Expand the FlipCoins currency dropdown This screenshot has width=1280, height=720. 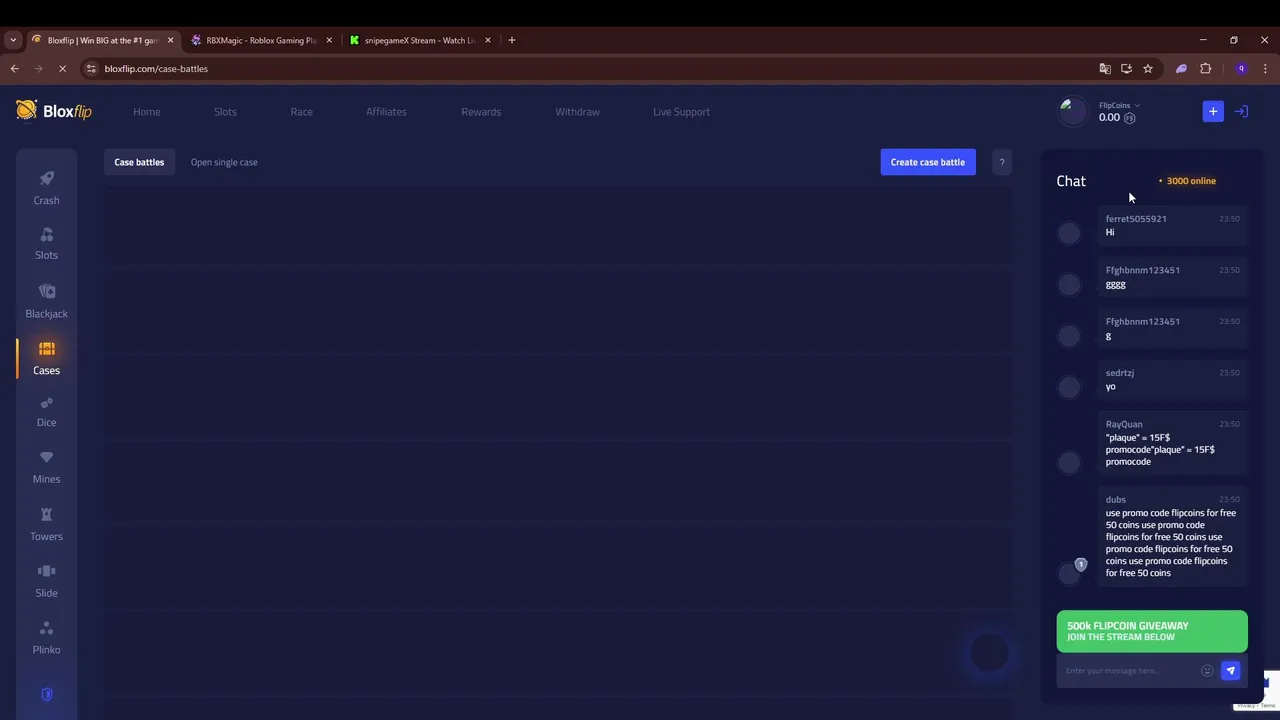point(1119,105)
